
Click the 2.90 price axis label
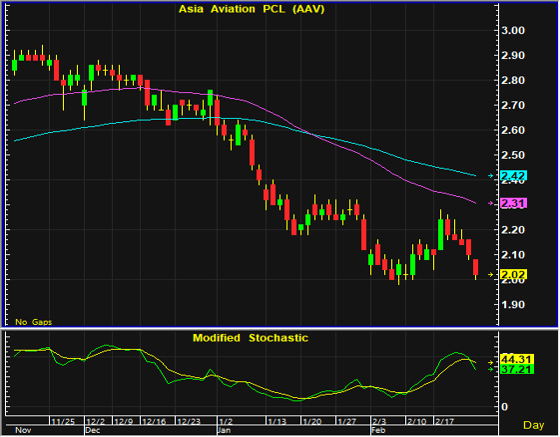(x=513, y=55)
